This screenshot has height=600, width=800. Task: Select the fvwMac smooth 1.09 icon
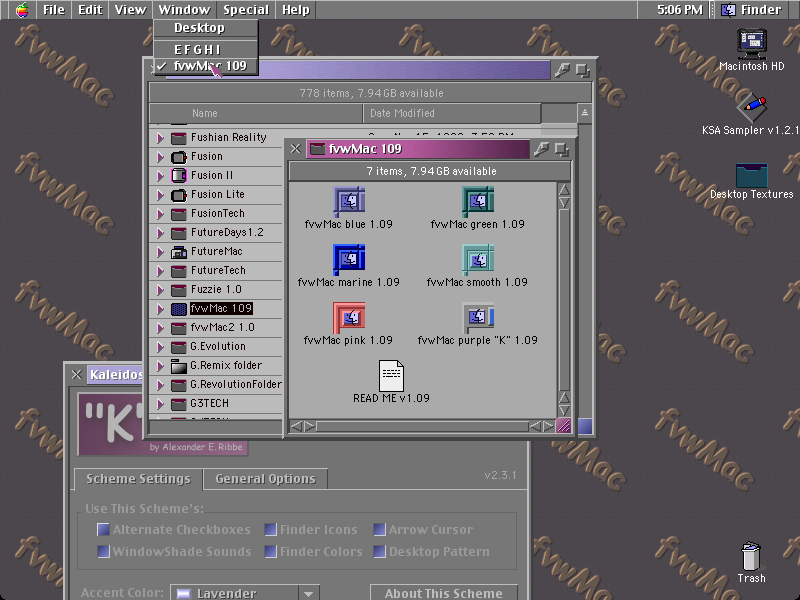[478, 259]
